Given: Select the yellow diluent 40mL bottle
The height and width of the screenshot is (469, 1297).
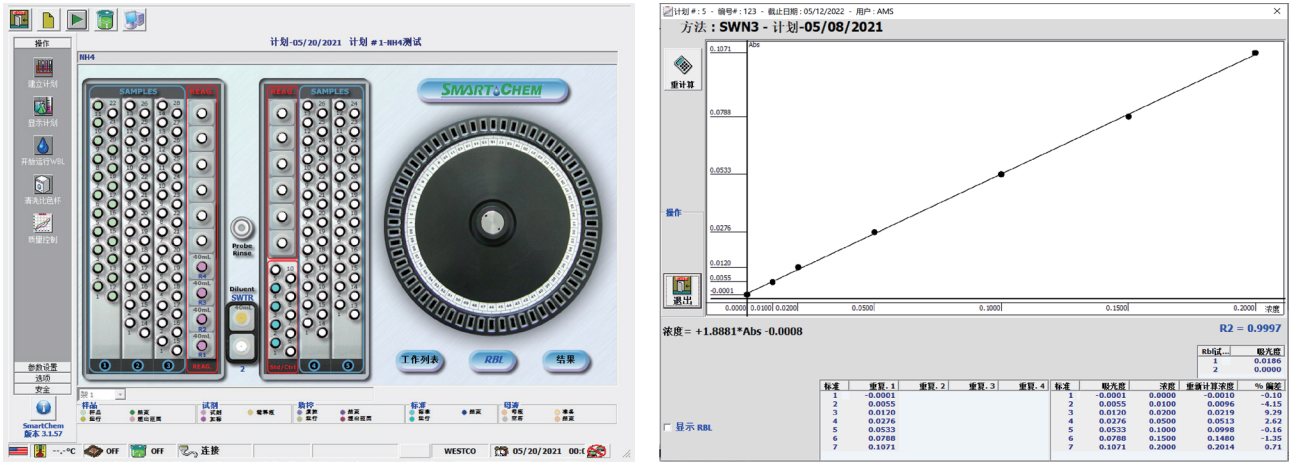Looking at the screenshot, I should [240, 318].
